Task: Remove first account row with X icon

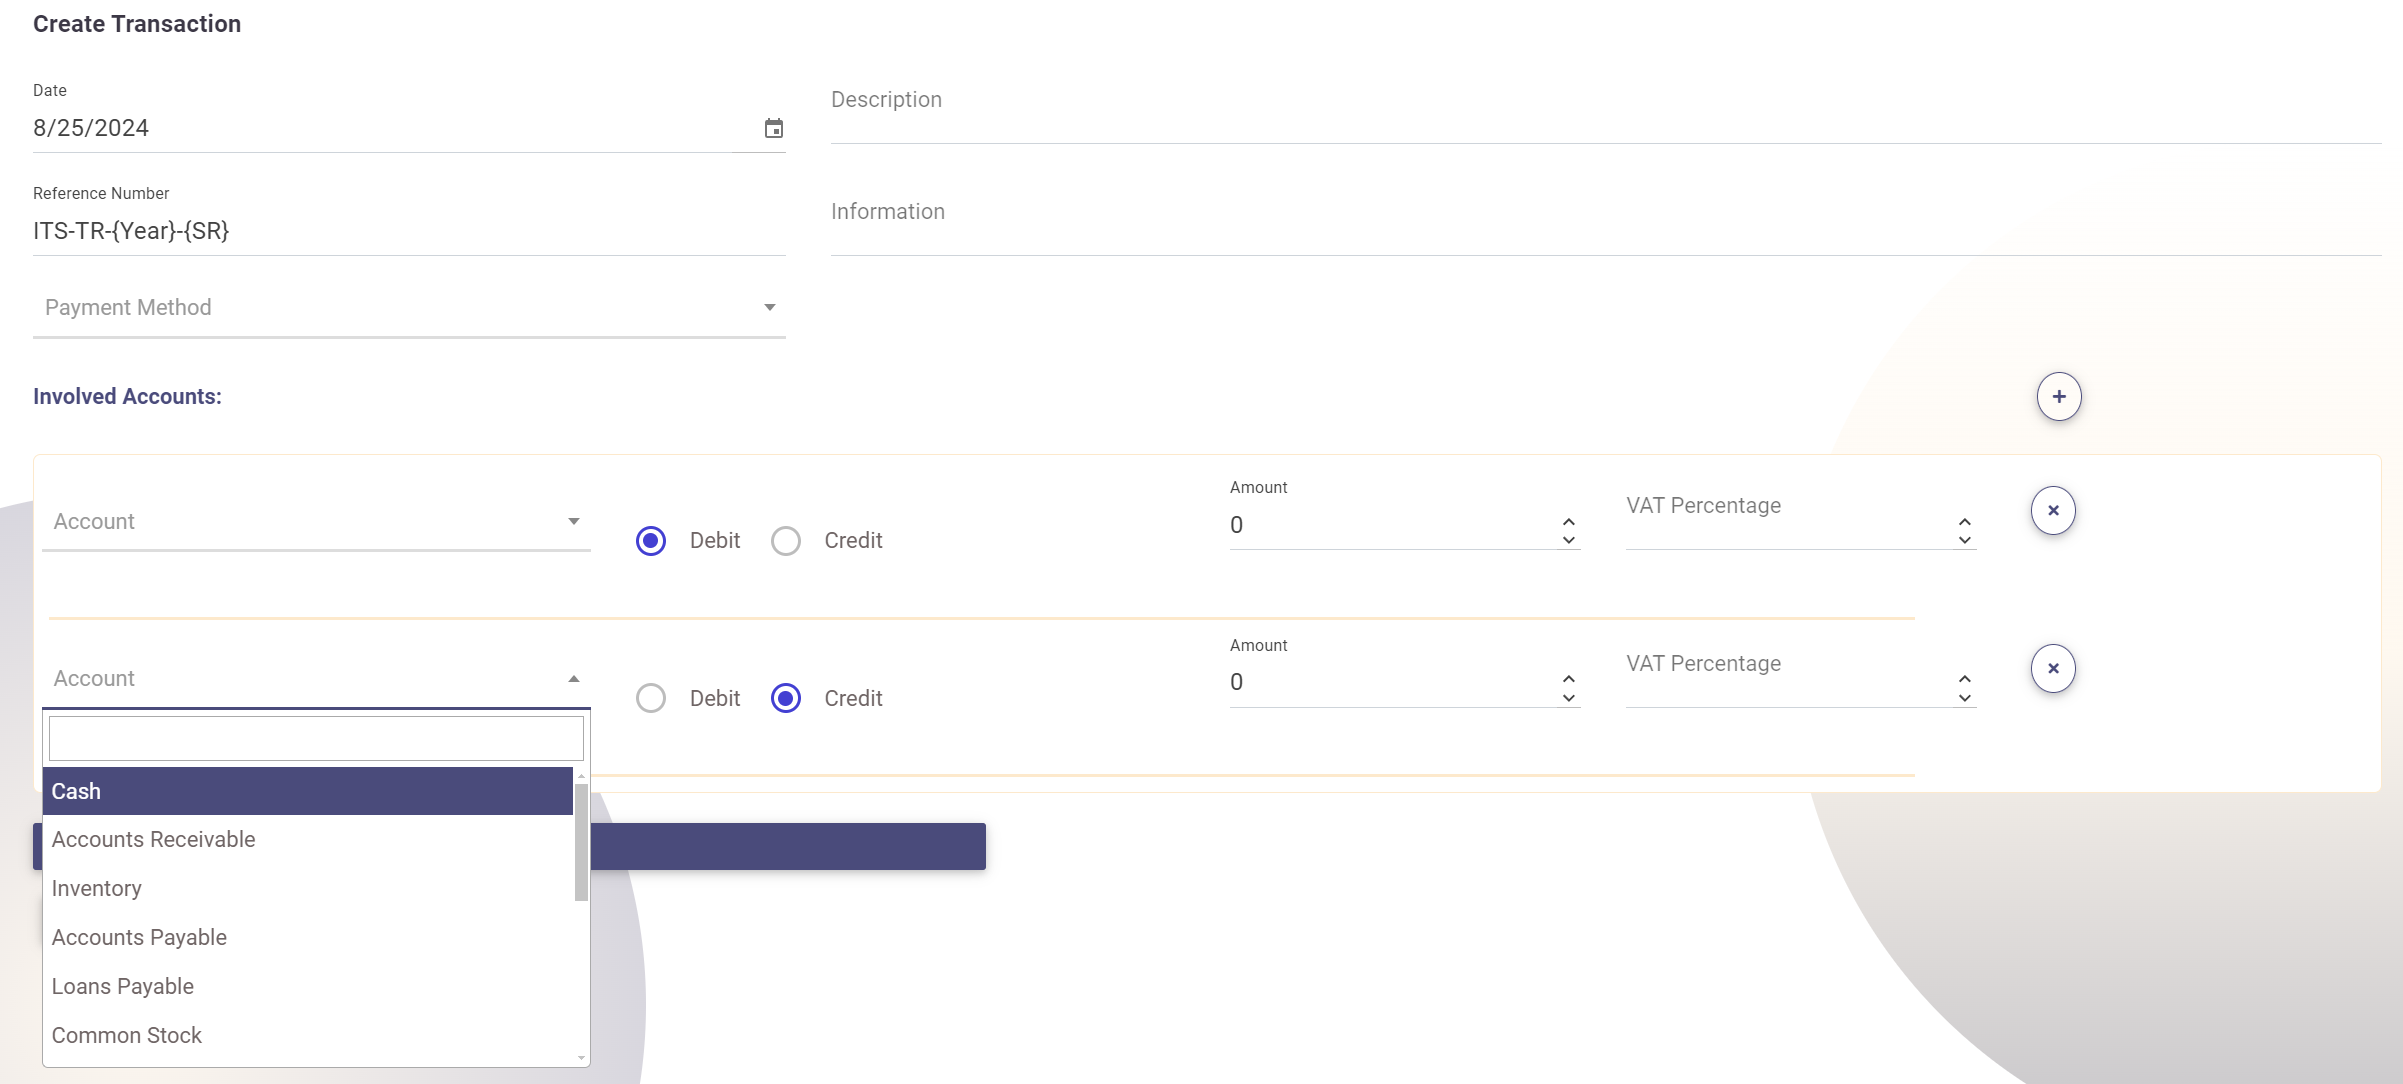Action: click(2052, 511)
